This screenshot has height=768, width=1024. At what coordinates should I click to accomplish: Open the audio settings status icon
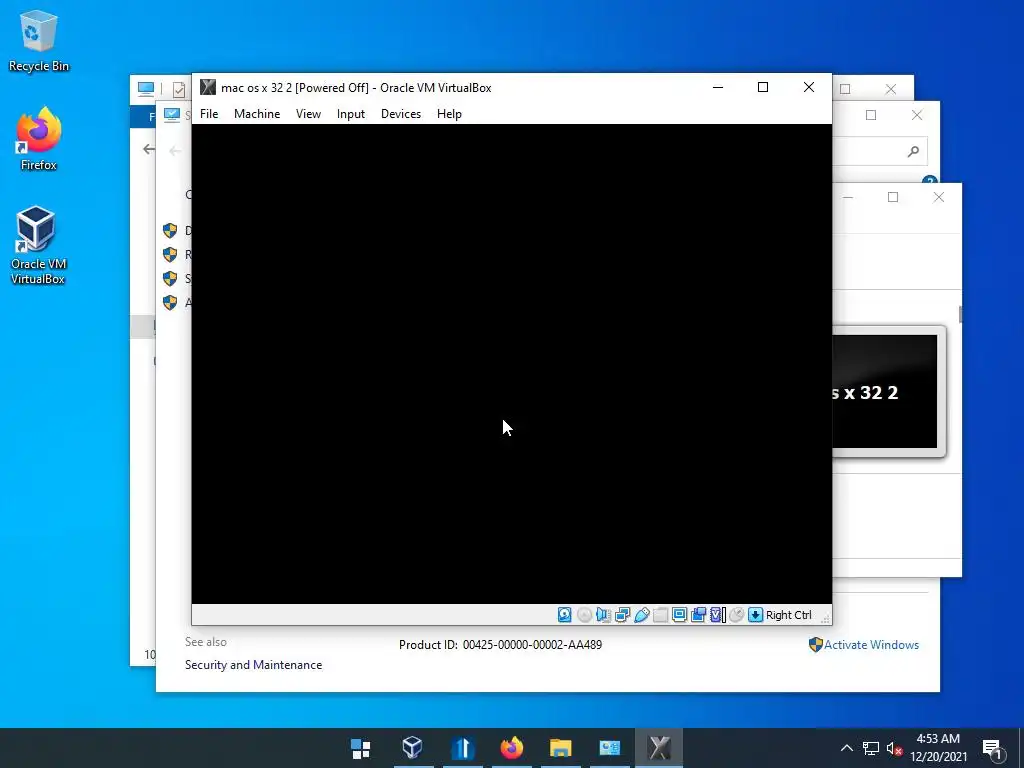click(603, 615)
